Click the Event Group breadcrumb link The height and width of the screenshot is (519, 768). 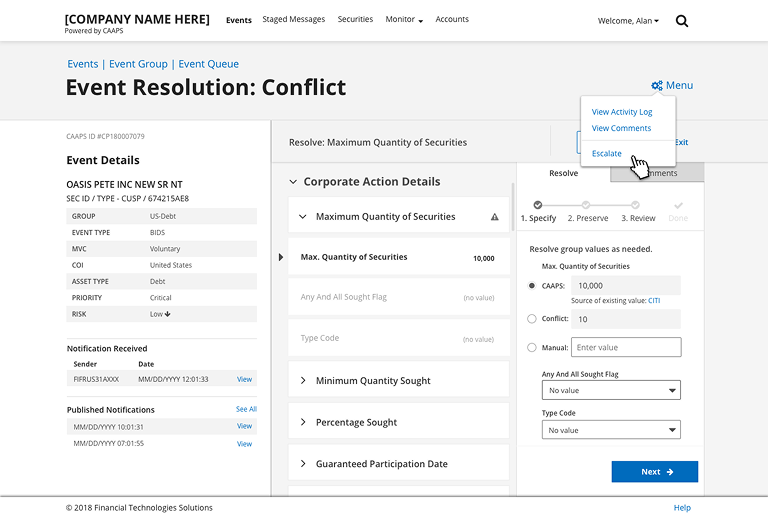(138, 64)
